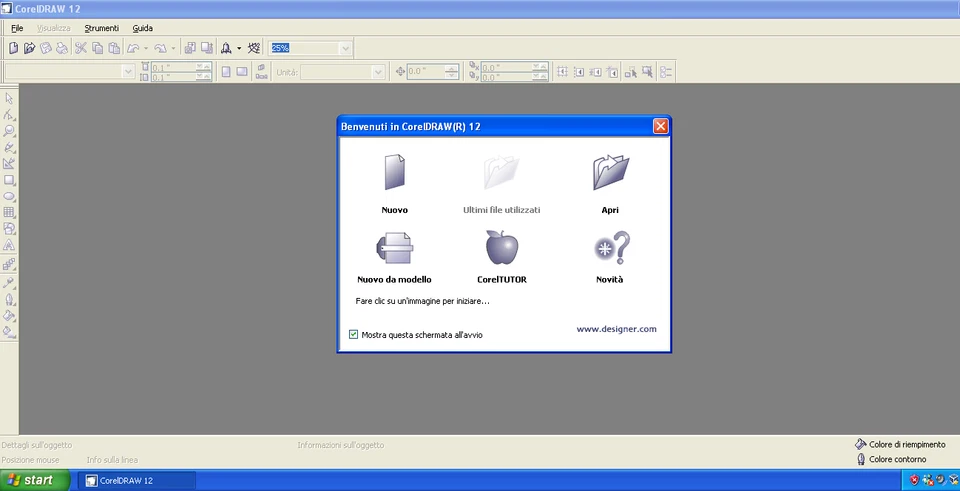Expand the Redo history dropdown arrow
The image size is (960, 491).
pos(174,48)
